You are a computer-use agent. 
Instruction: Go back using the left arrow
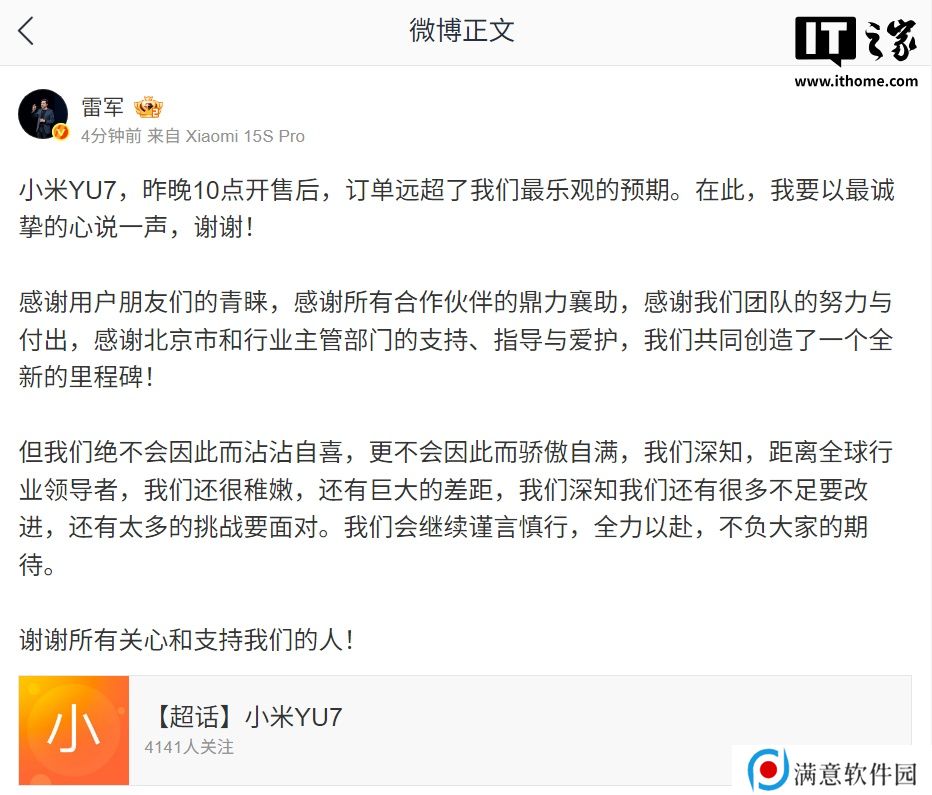(26, 31)
